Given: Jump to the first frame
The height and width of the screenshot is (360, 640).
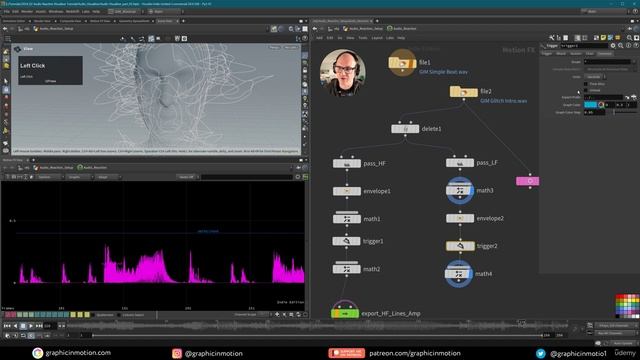Looking at the screenshot, I should (x=7, y=326).
